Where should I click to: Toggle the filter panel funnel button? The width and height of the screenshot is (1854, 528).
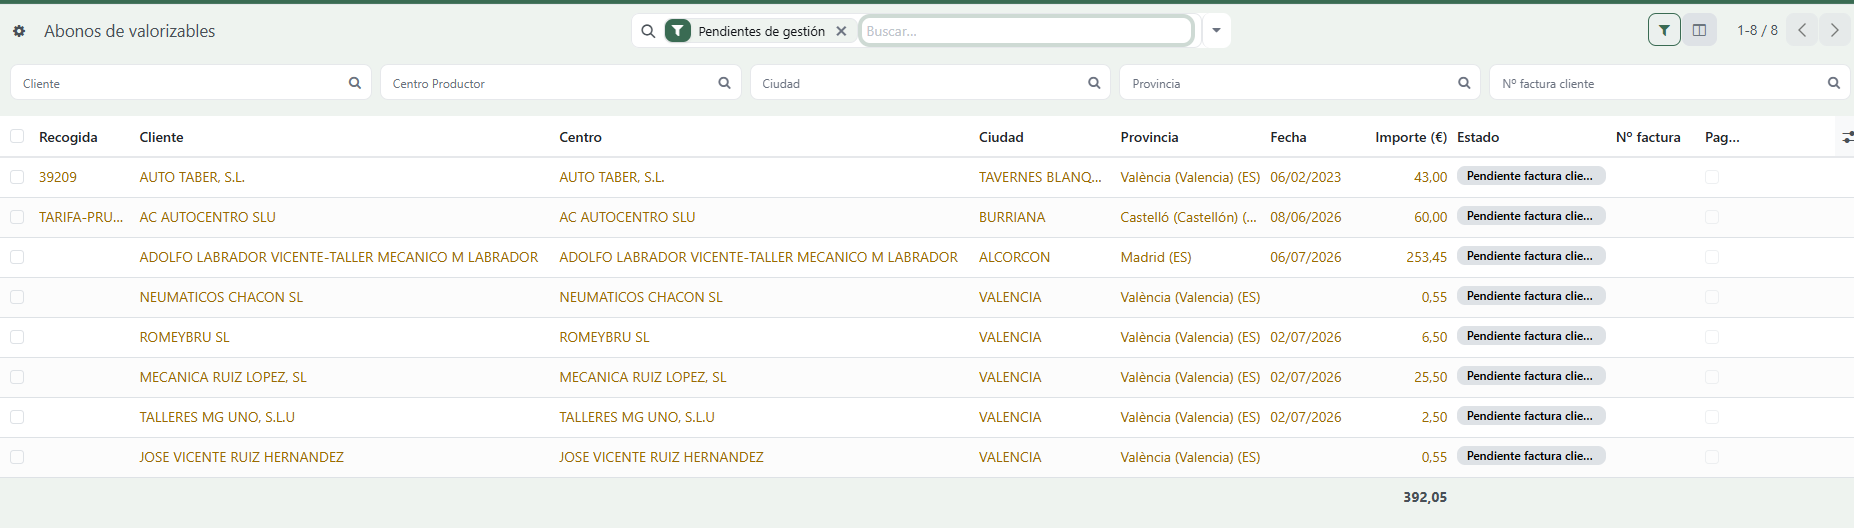1664,30
